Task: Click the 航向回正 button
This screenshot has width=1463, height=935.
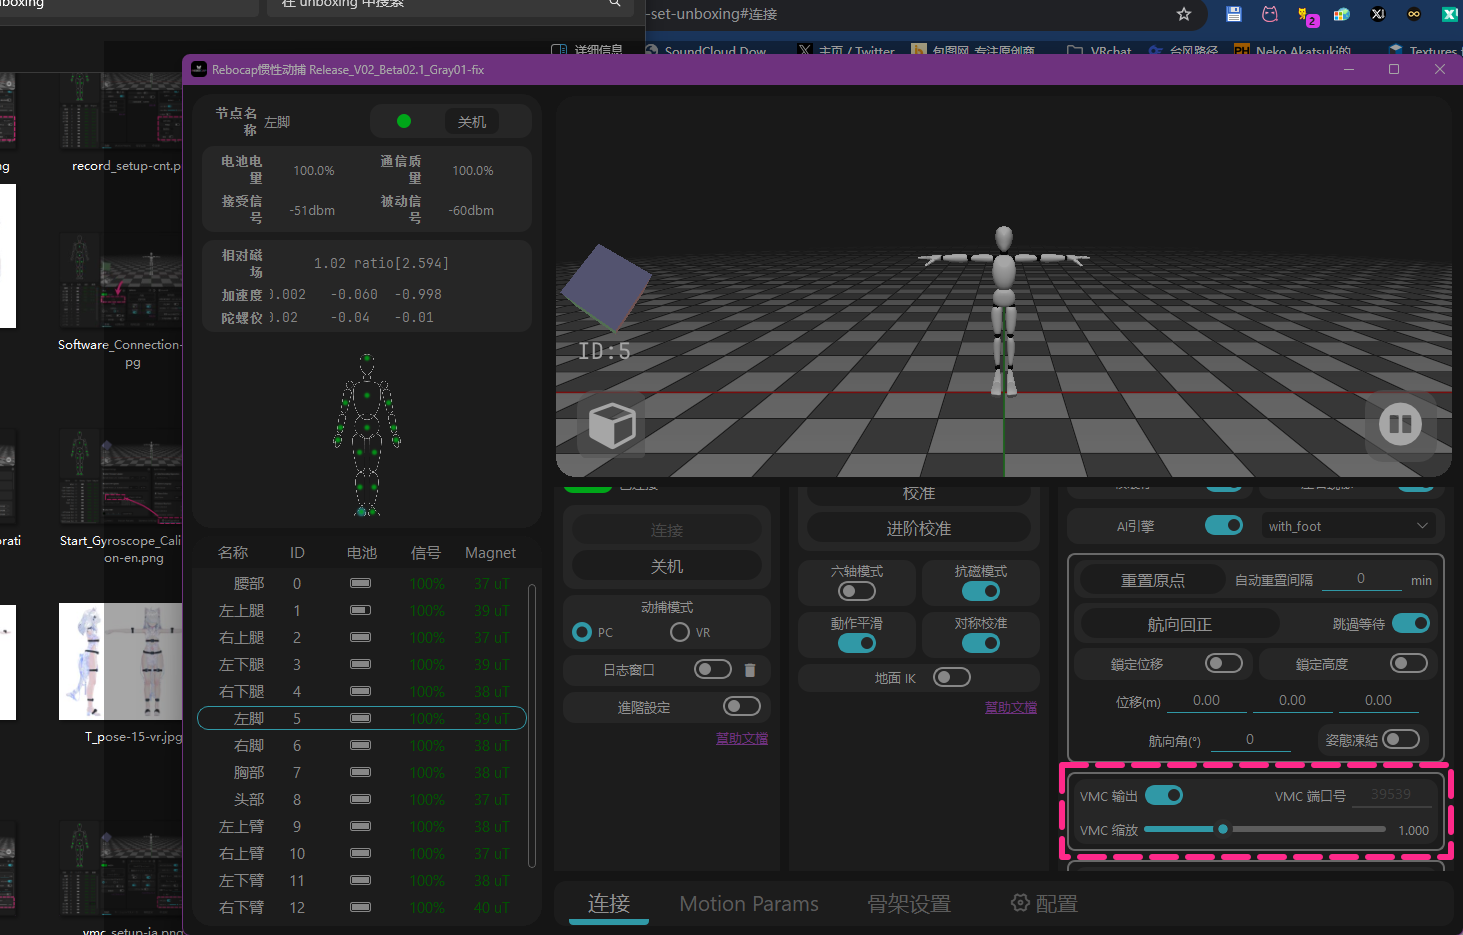Action: (x=1180, y=624)
